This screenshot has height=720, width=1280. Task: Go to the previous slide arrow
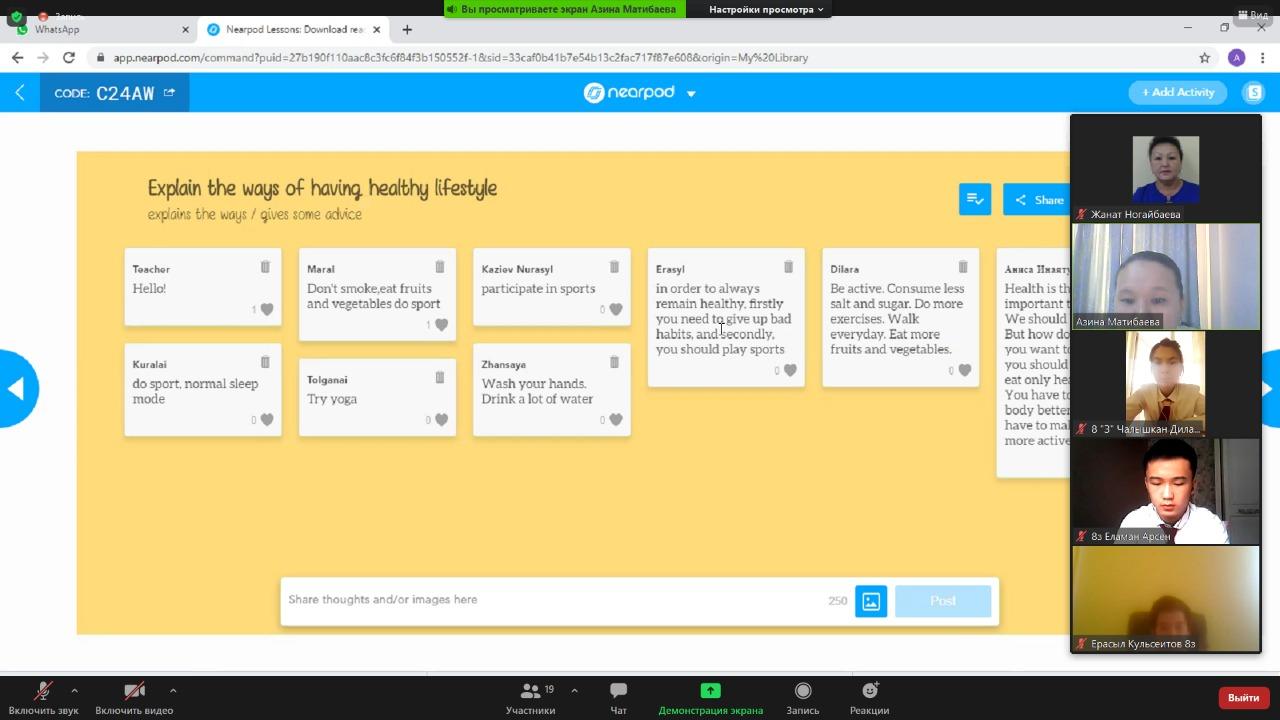[x=16, y=389]
